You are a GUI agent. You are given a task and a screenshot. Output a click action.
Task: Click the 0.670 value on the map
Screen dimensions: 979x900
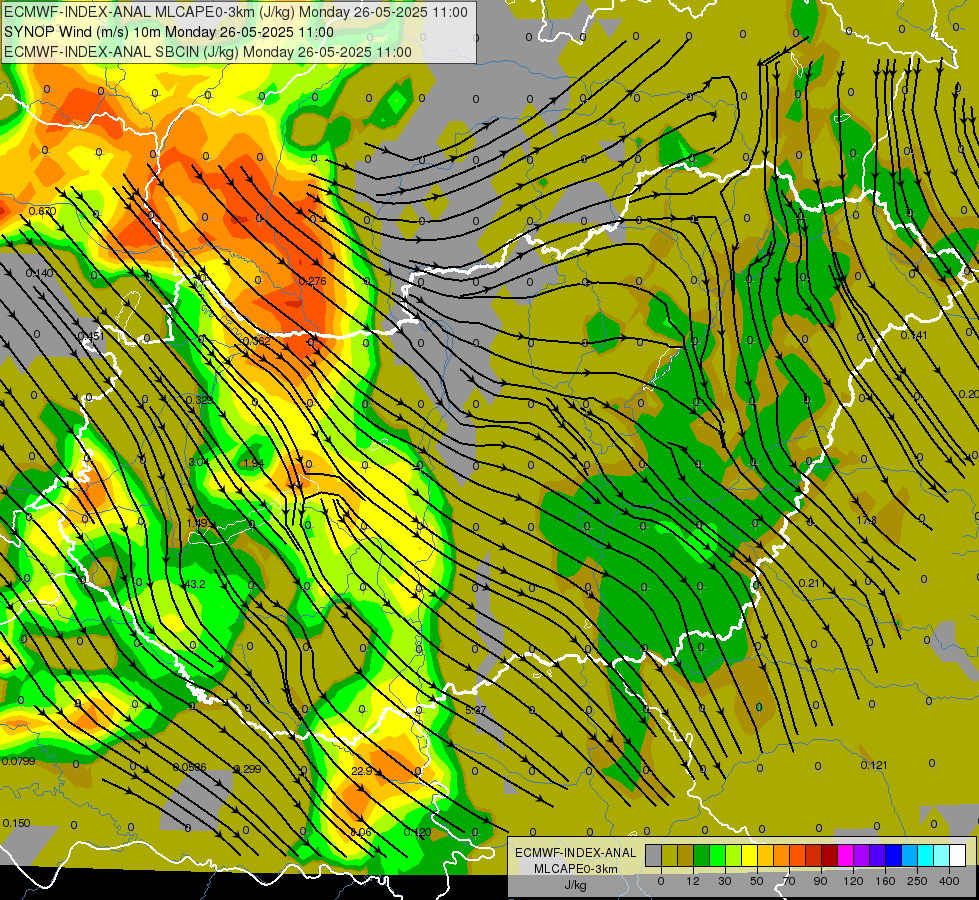pos(42,211)
